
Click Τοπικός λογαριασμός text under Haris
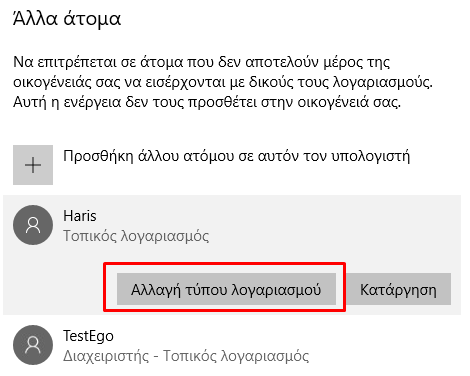pos(136,236)
